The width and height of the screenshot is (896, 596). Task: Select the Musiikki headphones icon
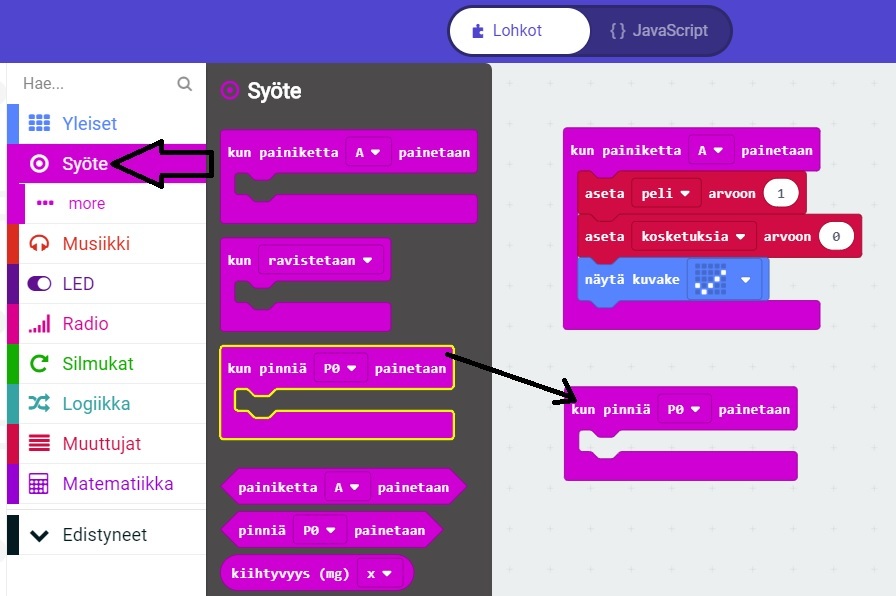pyautogui.click(x=39, y=243)
